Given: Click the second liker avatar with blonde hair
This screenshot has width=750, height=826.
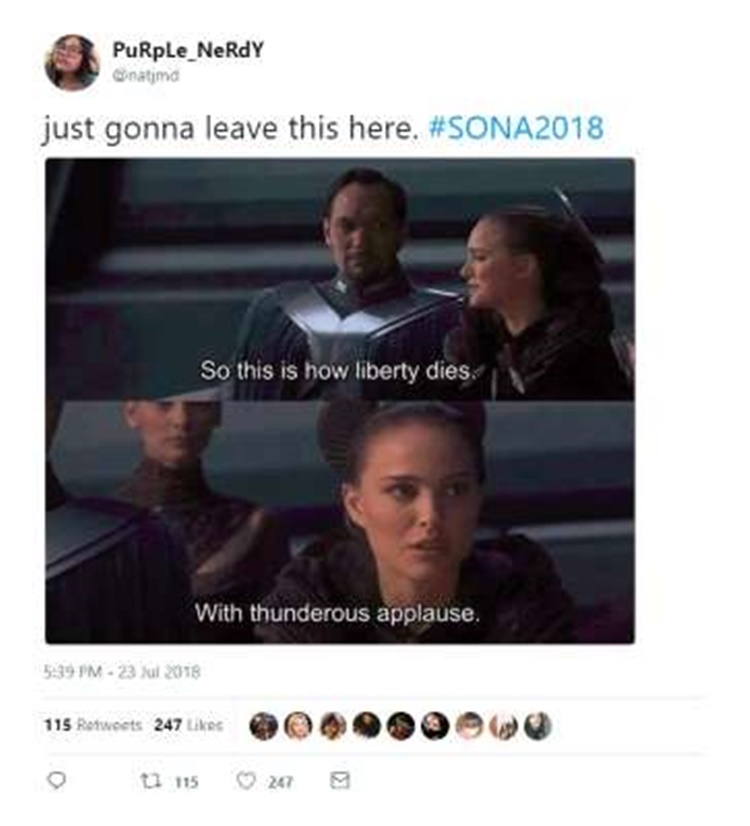Looking at the screenshot, I should point(298,726).
